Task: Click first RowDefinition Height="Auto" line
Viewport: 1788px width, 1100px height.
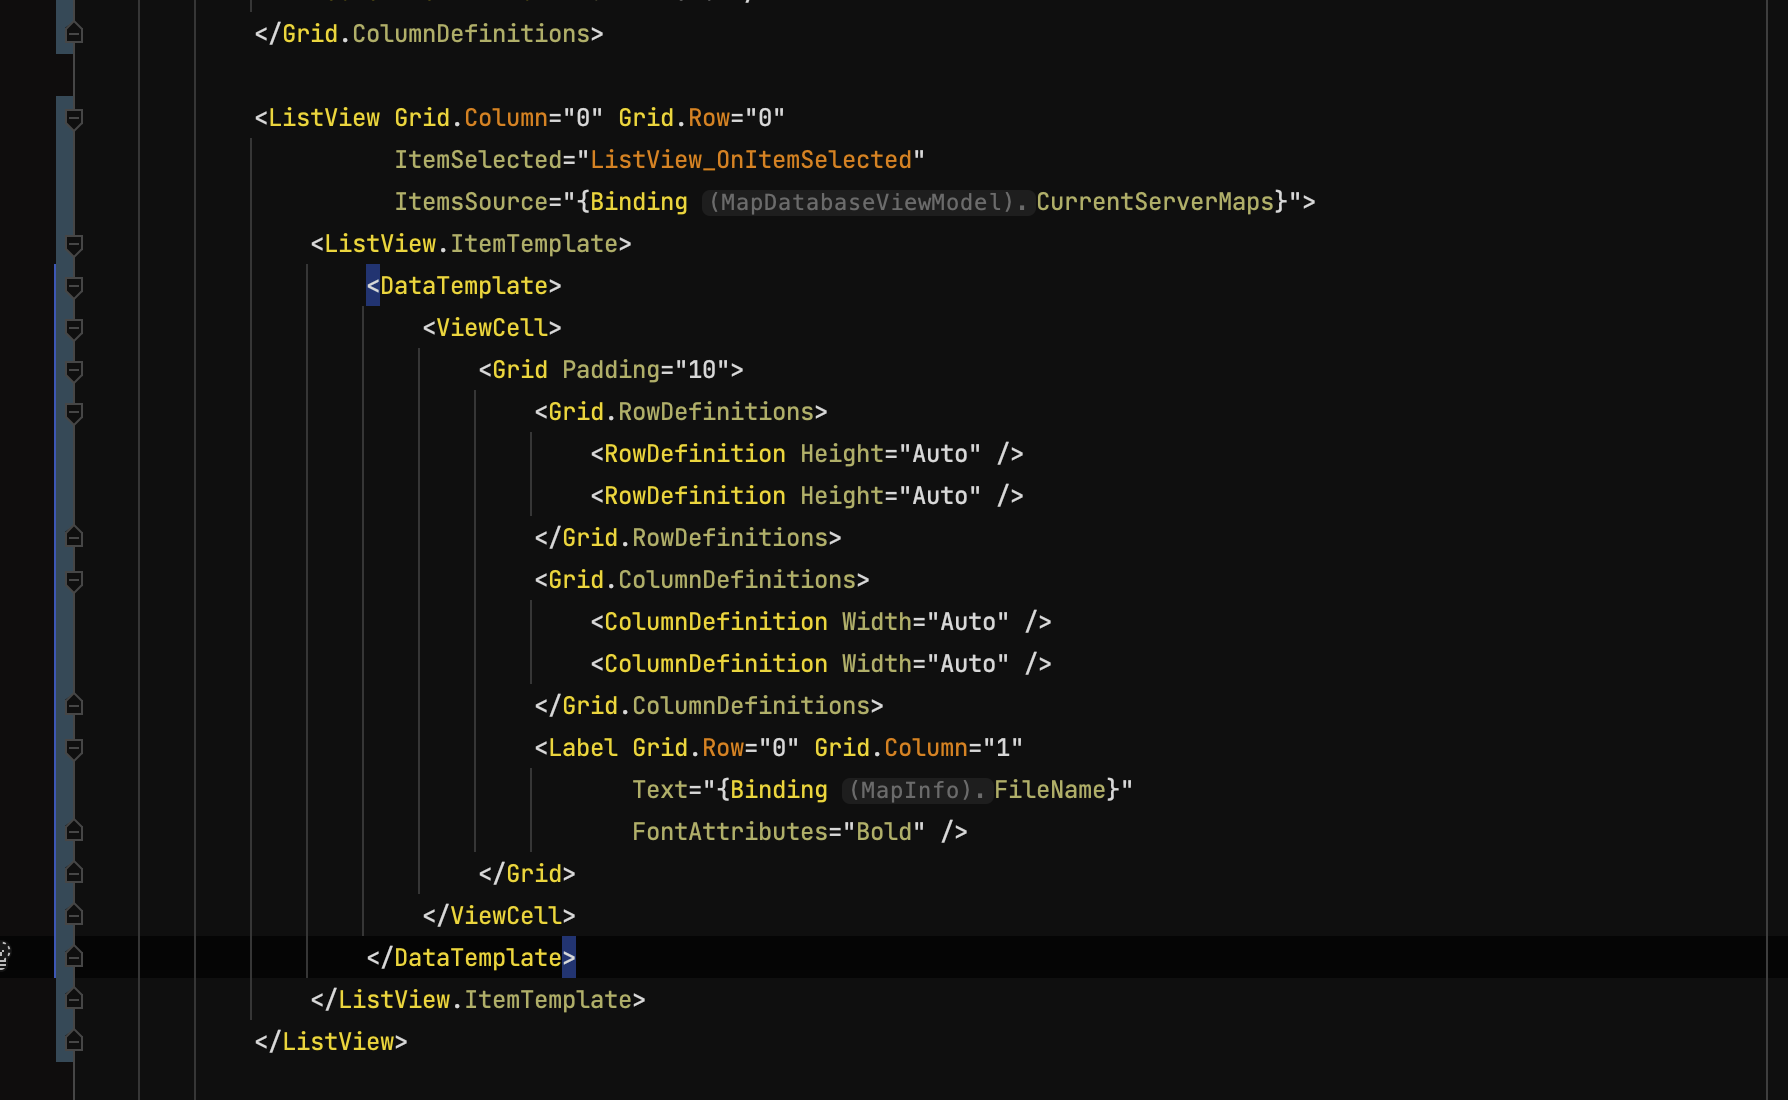Action: pos(807,454)
